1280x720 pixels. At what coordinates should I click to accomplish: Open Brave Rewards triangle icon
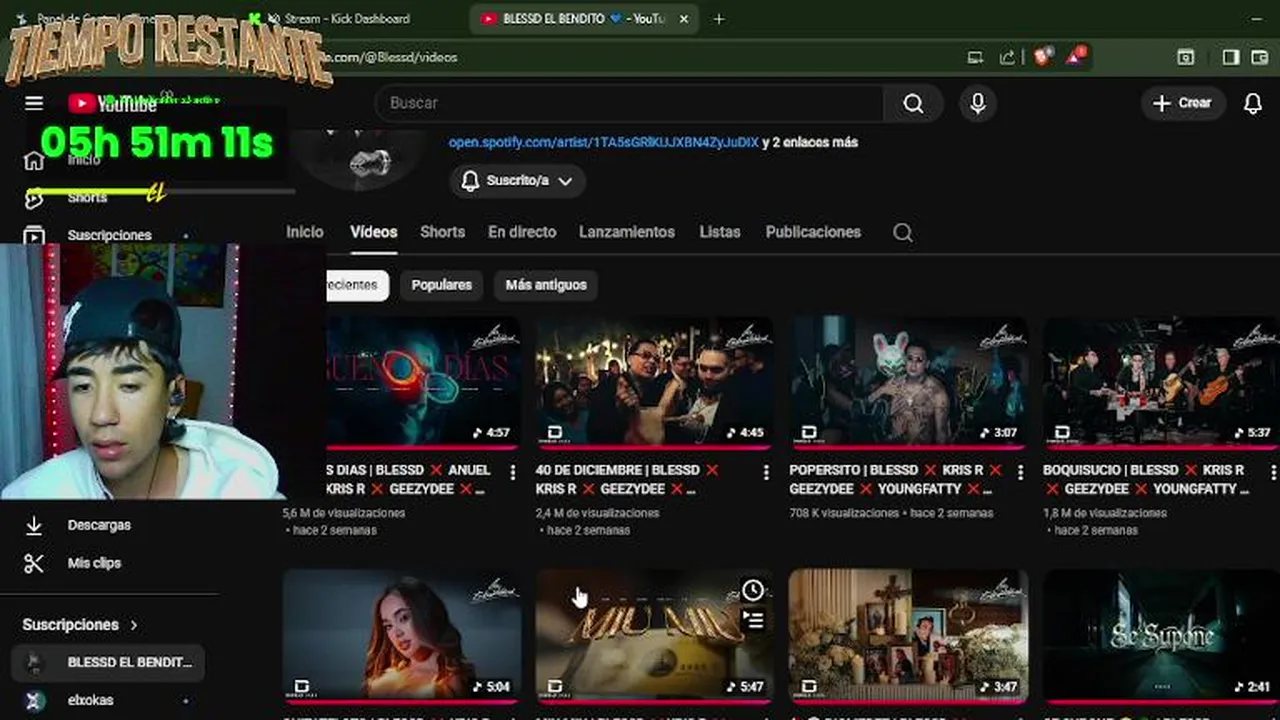1076,57
